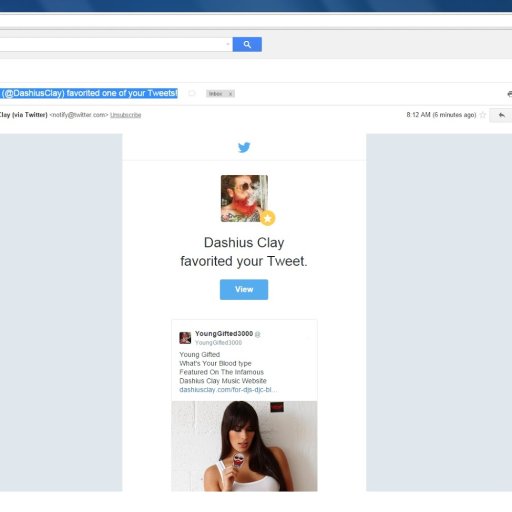Click the Twitter bird logo
The height and width of the screenshot is (512, 512).
tap(244, 147)
